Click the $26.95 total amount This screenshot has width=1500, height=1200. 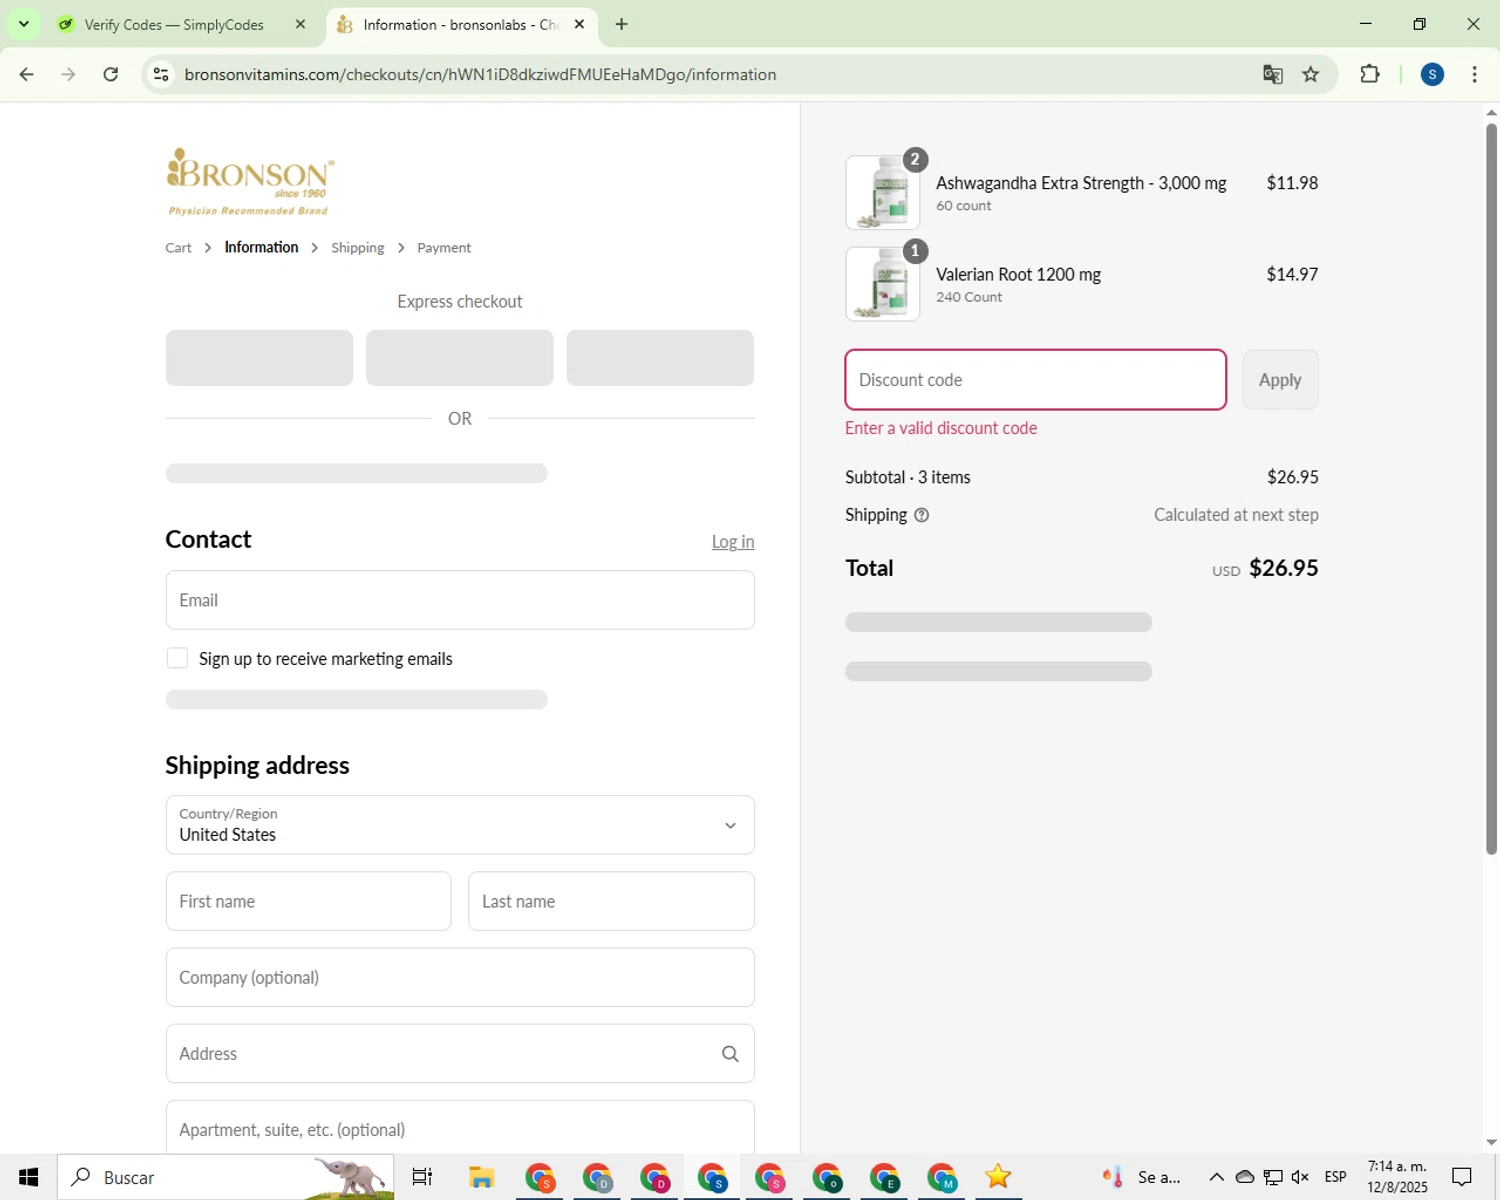1284,568
